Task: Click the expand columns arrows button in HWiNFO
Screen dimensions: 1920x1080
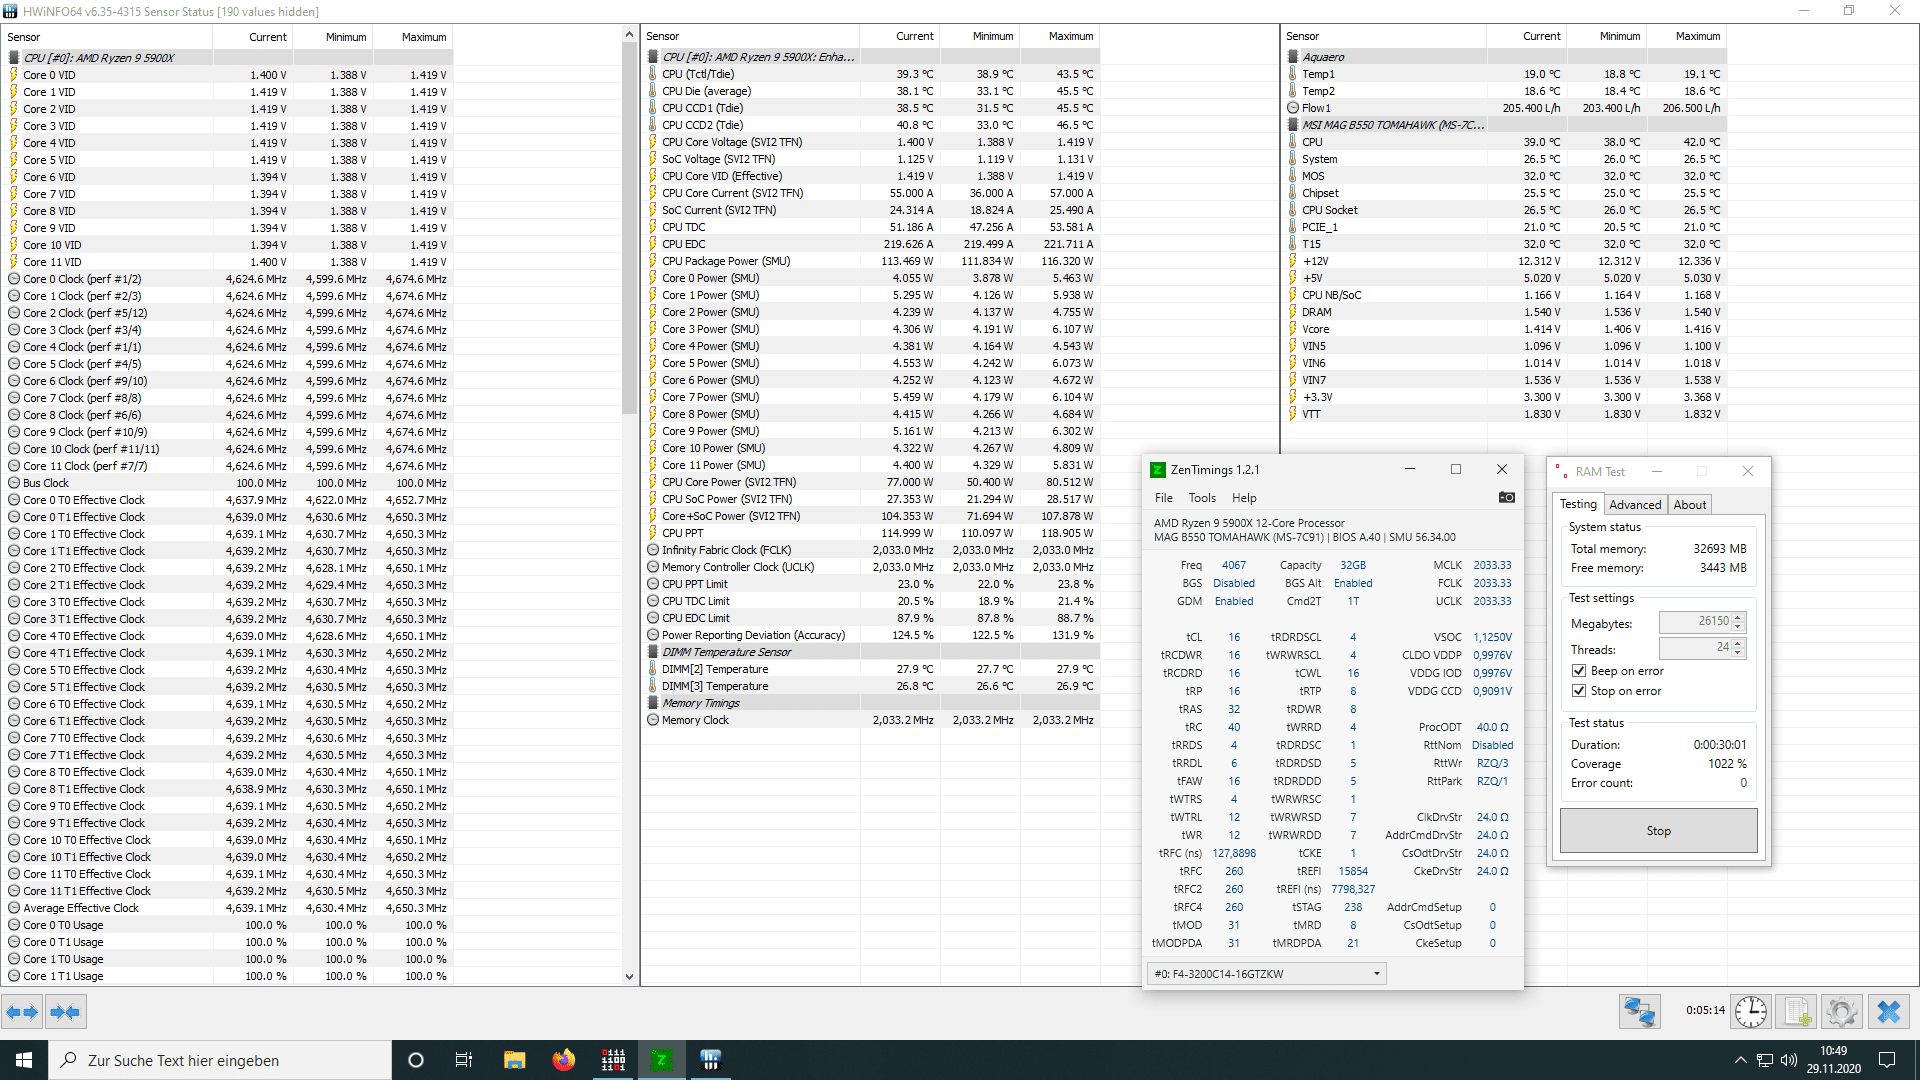Action: [22, 1012]
